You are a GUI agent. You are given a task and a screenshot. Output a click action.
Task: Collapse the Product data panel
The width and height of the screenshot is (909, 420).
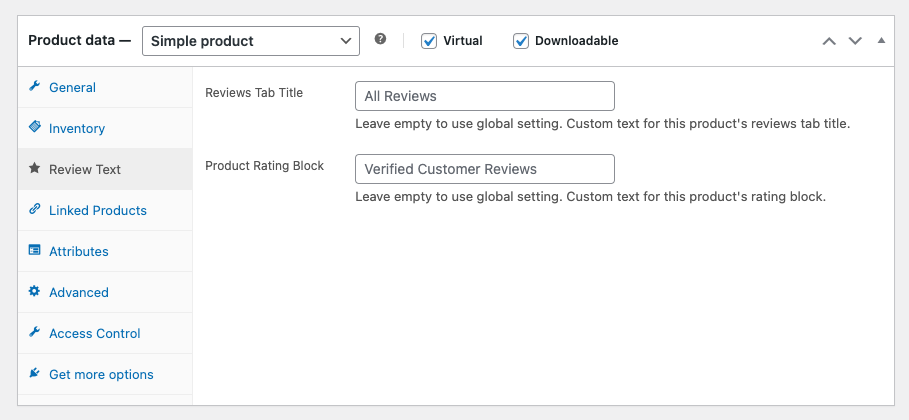tap(881, 41)
